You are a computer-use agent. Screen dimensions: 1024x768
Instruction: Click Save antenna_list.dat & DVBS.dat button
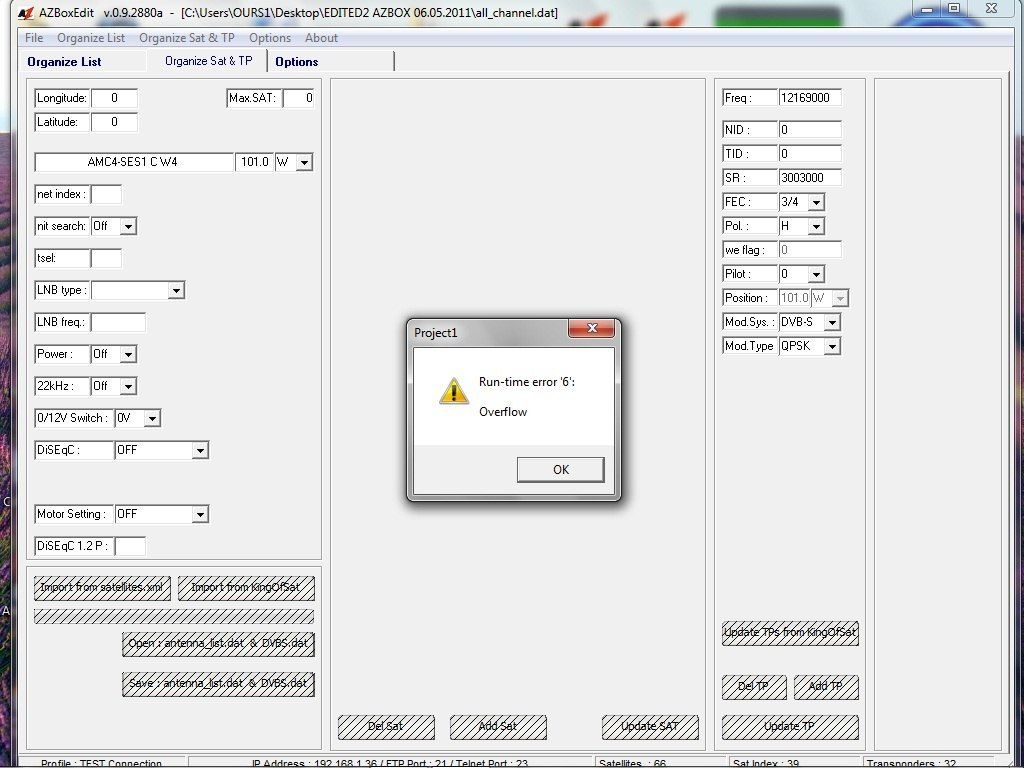[218, 684]
